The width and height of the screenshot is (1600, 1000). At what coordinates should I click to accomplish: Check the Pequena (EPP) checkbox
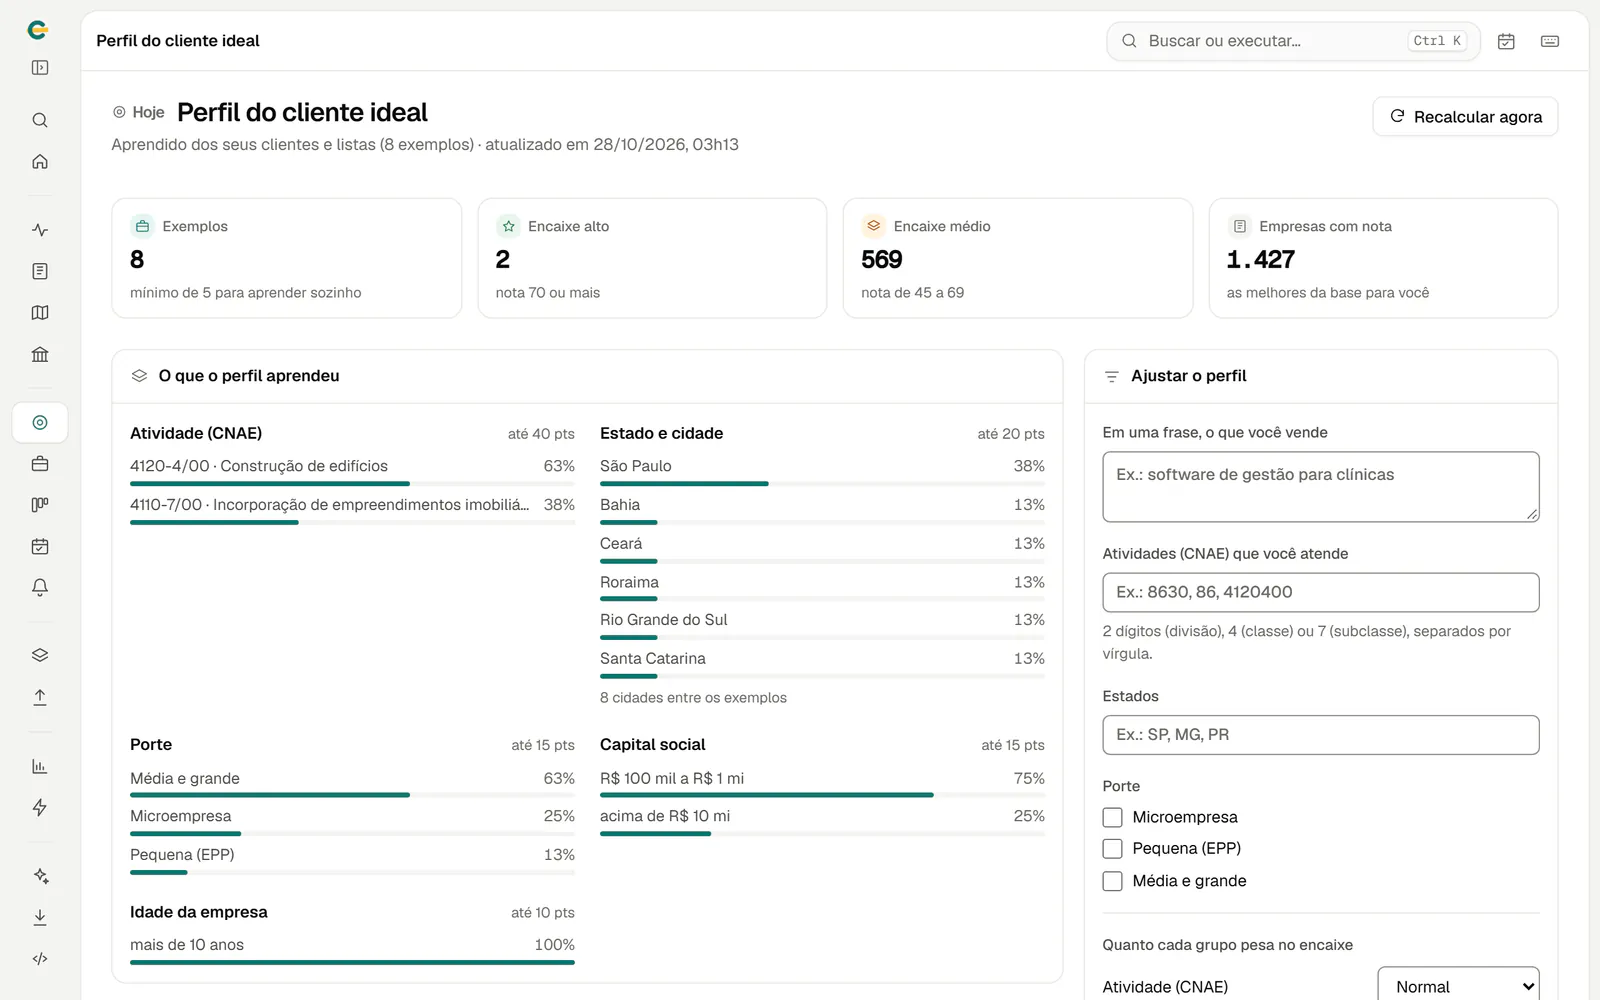point(1112,849)
